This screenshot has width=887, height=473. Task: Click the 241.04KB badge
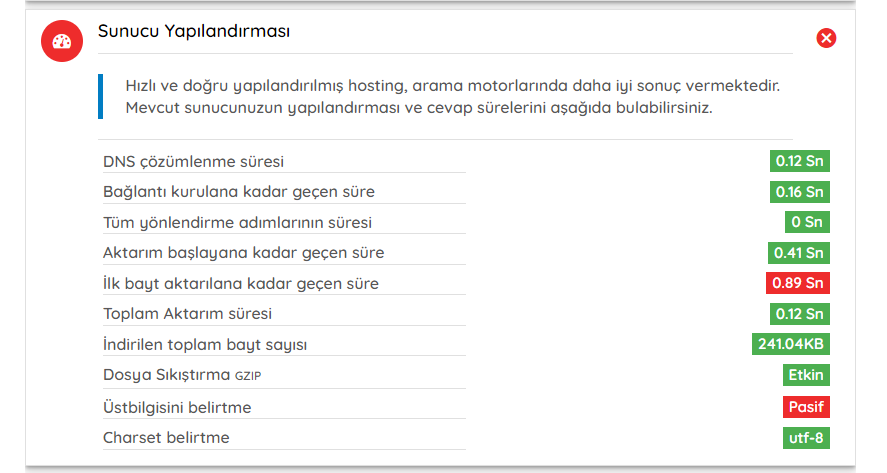(791, 344)
